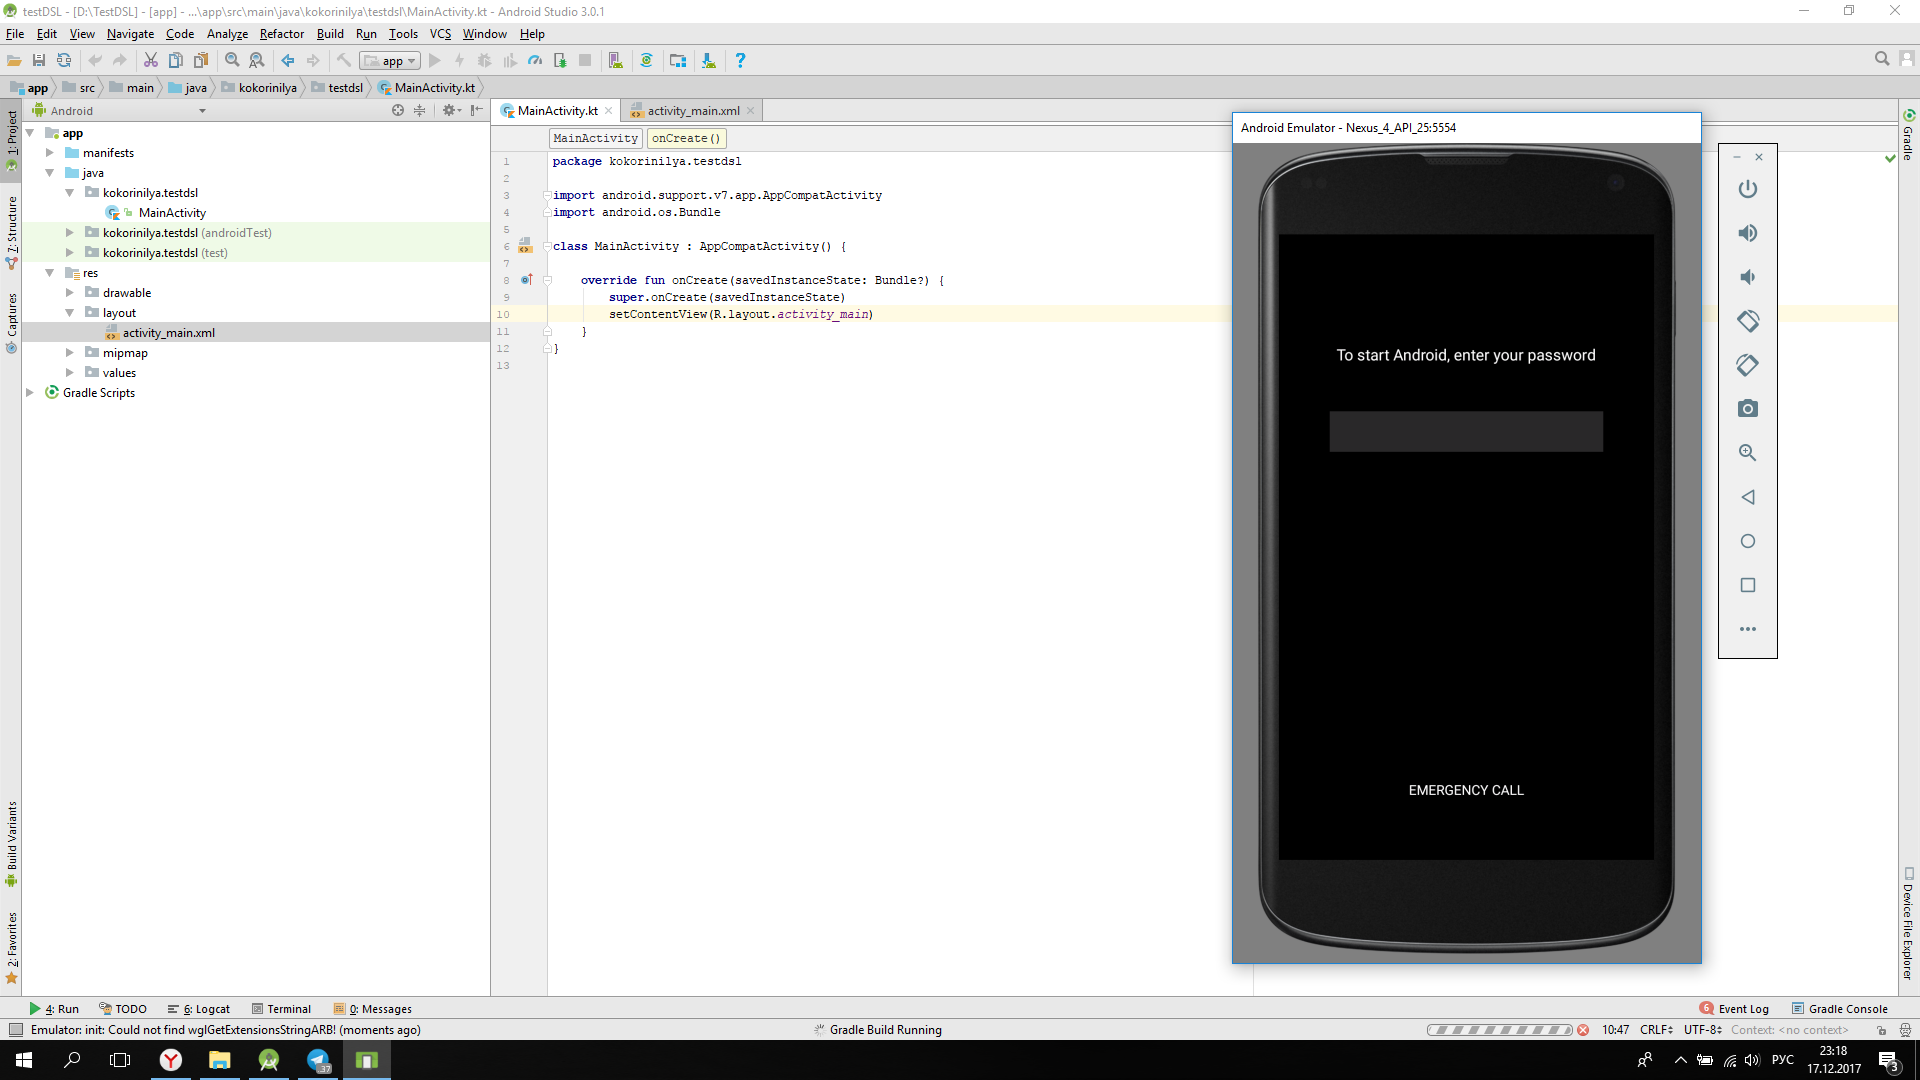Image resolution: width=1920 pixels, height=1080 pixels.
Task: Open emulator extended controls (three dots)
Action: point(1747,629)
